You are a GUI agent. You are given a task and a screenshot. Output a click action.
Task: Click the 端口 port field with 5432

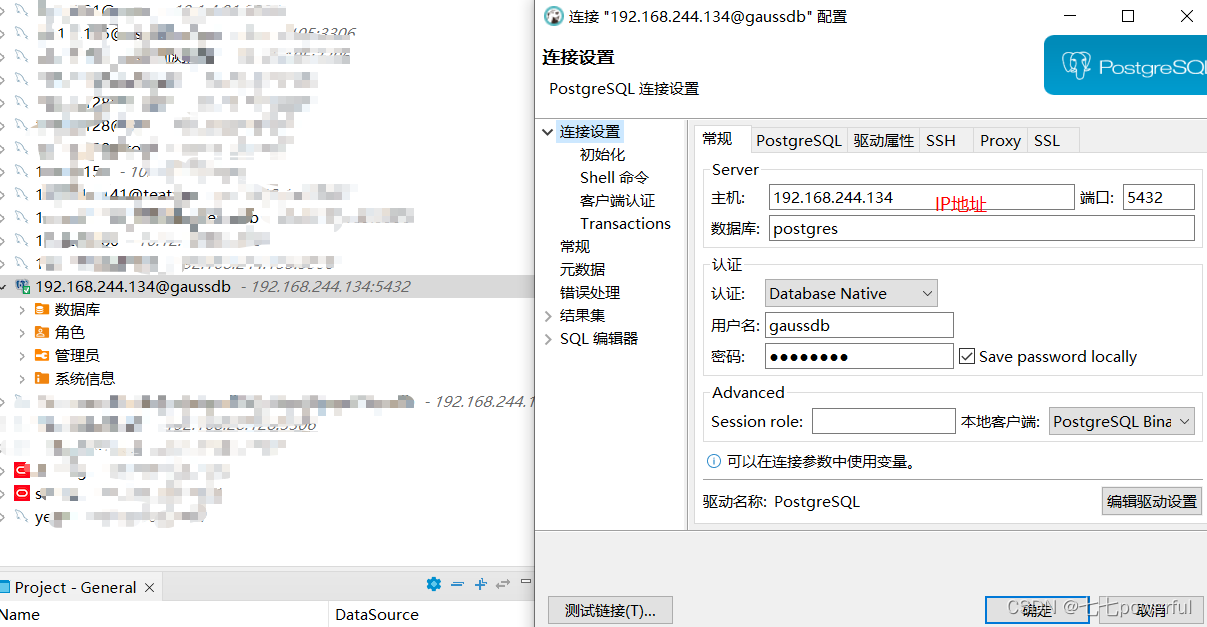pos(1158,197)
